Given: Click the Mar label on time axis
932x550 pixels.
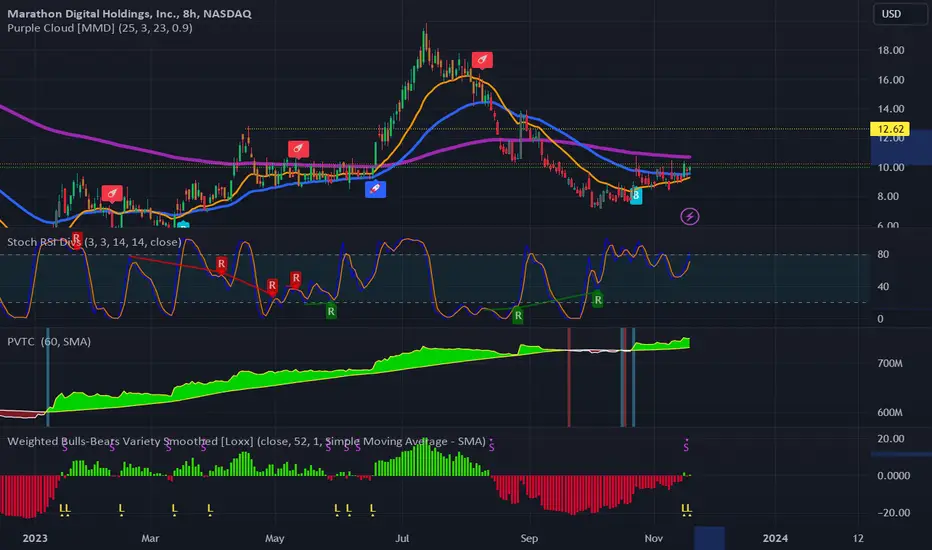Looking at the screenshot, I should coord(150,538).
